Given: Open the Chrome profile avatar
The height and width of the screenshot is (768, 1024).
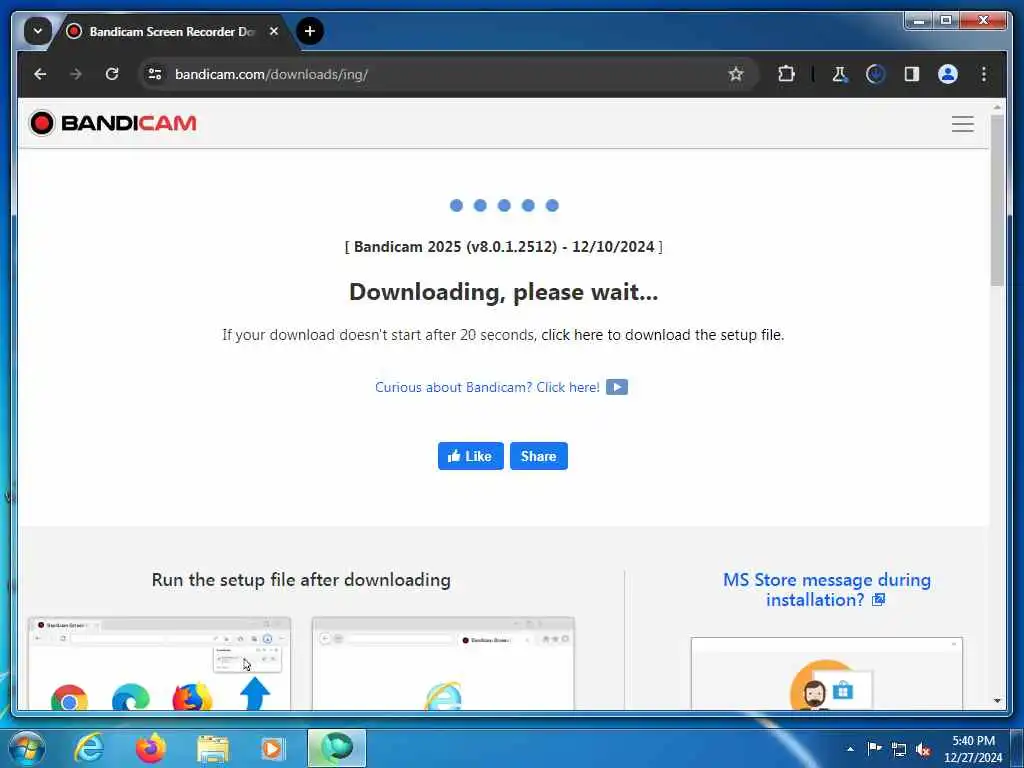Looking at the screenshot, I should pyautogui.click(x=948, y=74).
